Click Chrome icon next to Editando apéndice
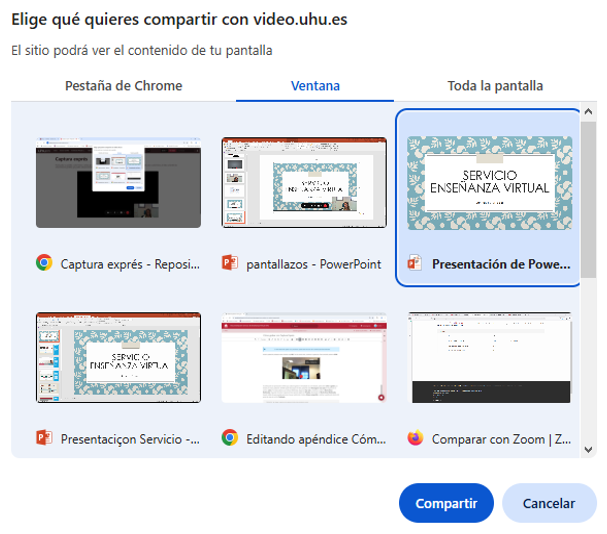Viewport: 607px width, 534px height. coord(230,438)
